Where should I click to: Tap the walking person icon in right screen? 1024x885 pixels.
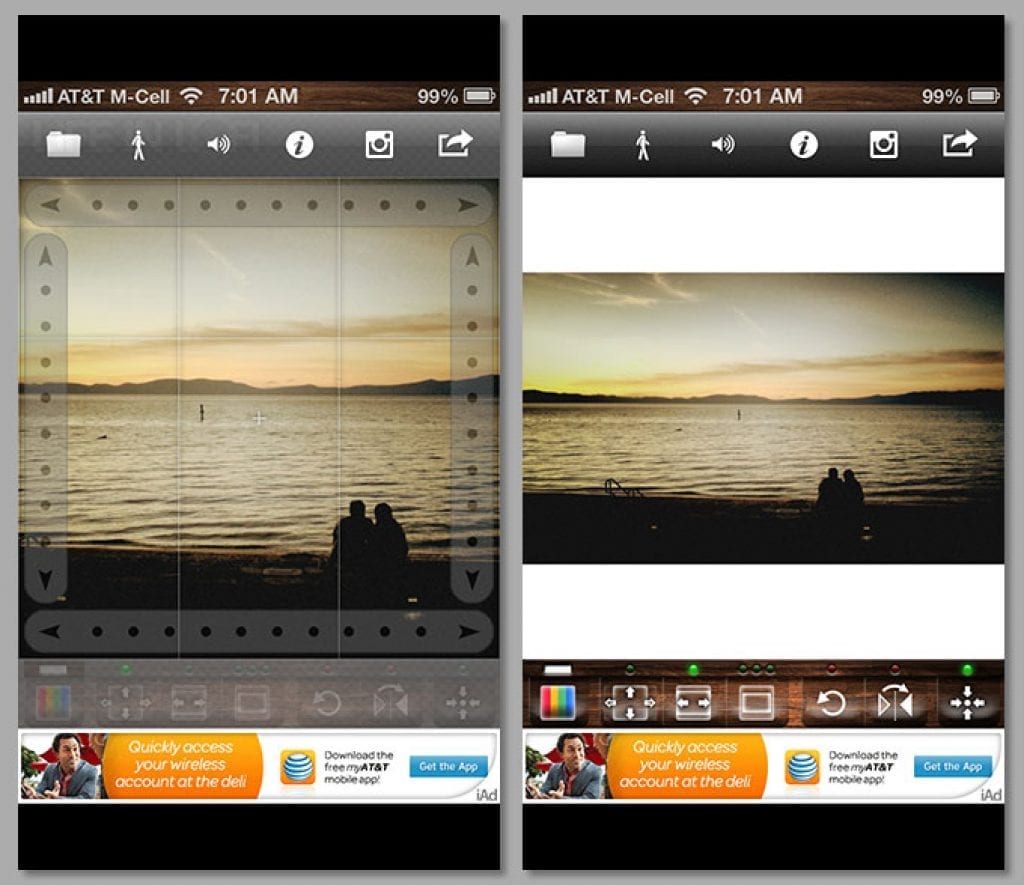point(643,145)
